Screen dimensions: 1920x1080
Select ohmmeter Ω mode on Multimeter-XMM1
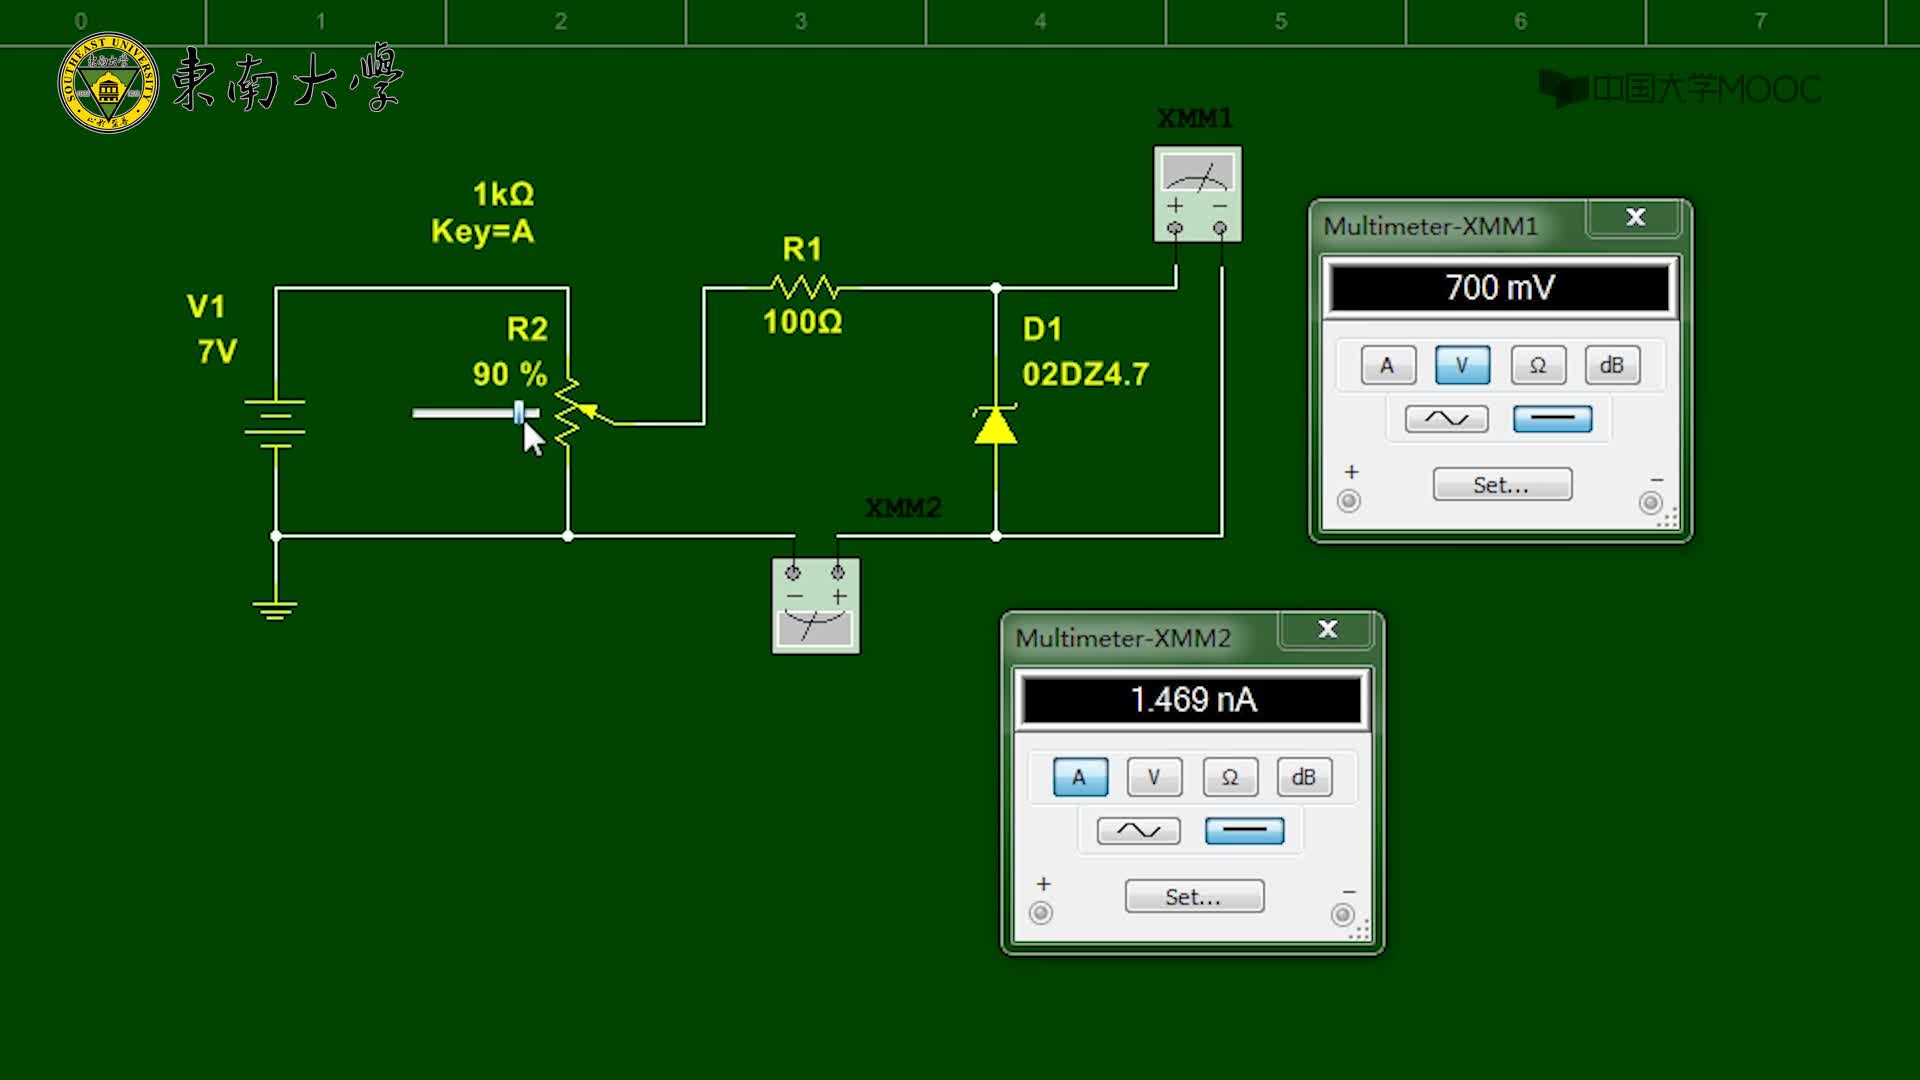[x=1538, y=365]
